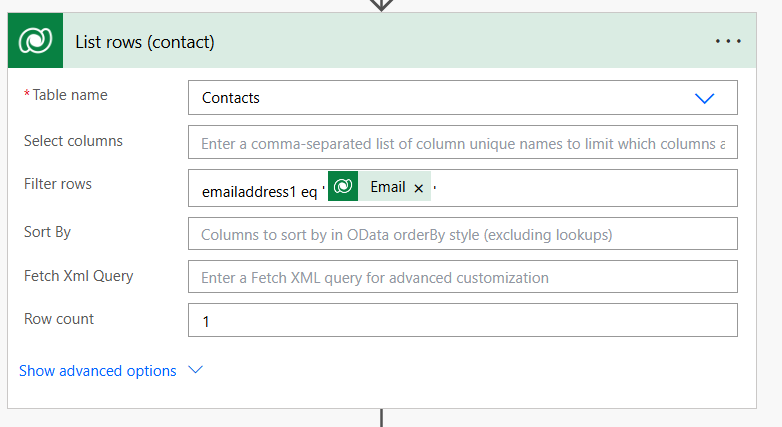The width and height of the screenshot is (782, 427).
Task: Remove the Email dynamic content token
Action: [419, 188]
